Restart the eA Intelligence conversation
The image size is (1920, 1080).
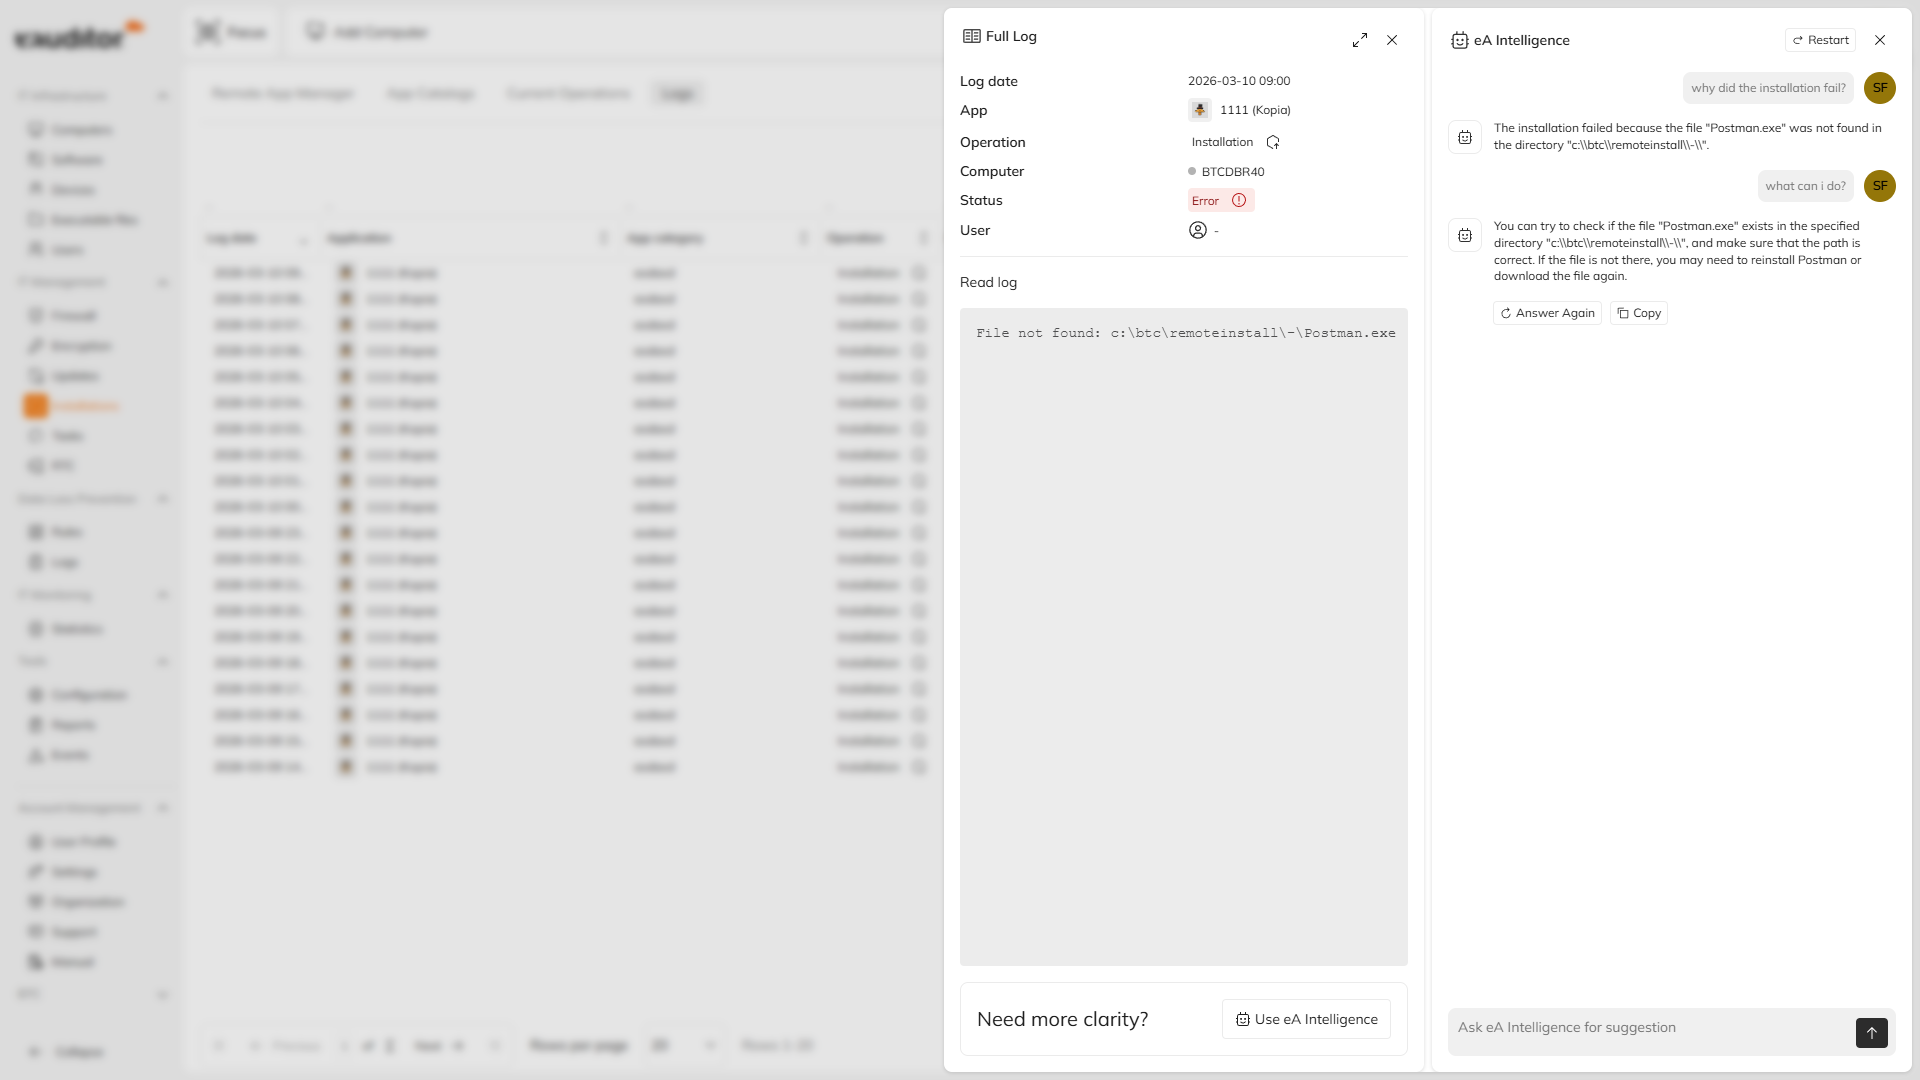(x=1820, y=40)
